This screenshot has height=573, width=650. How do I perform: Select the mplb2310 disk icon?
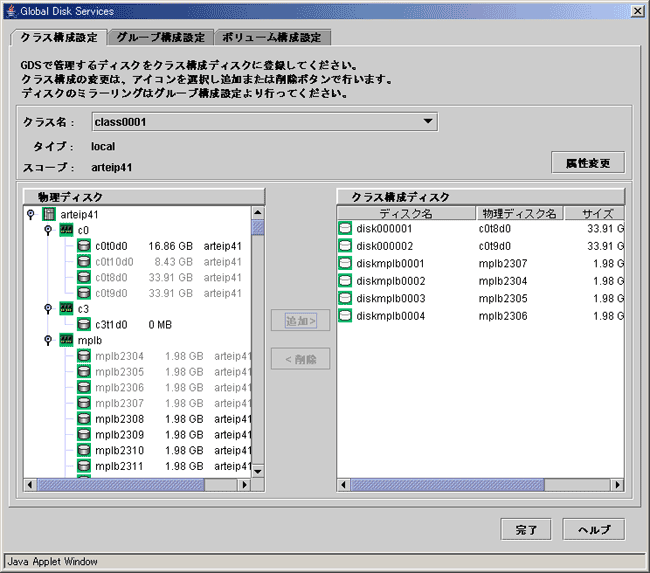(84, 451)
